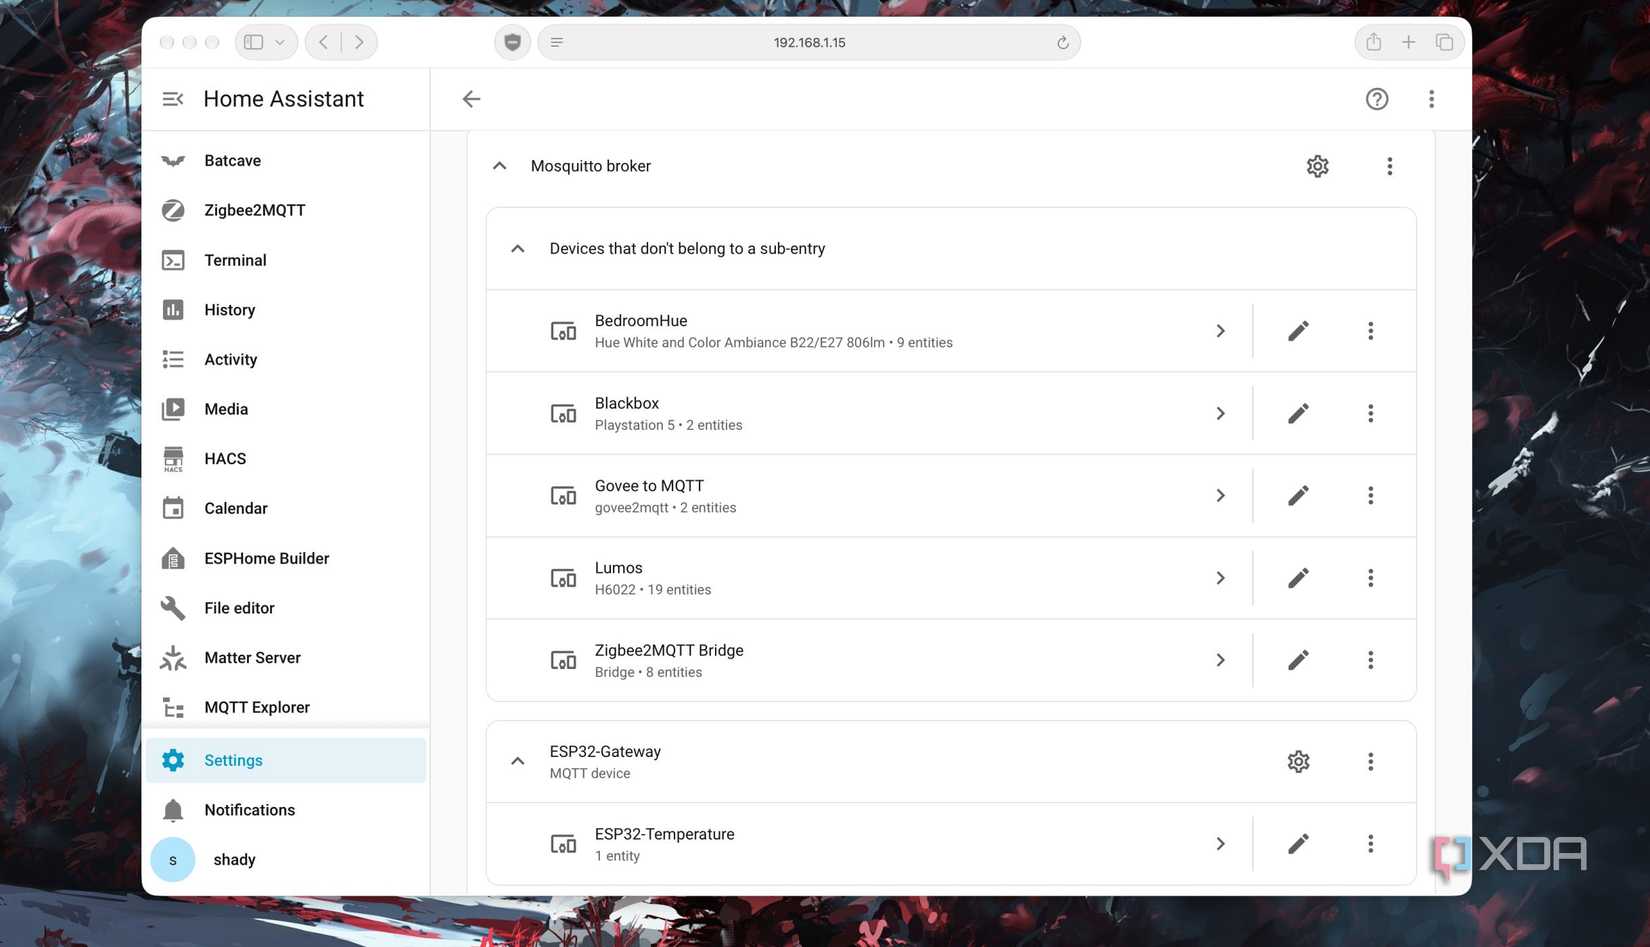1650x947 pixels.
Task: Open Settings in the sidebar
Action: pyautogui.click(x=288, y=760)
